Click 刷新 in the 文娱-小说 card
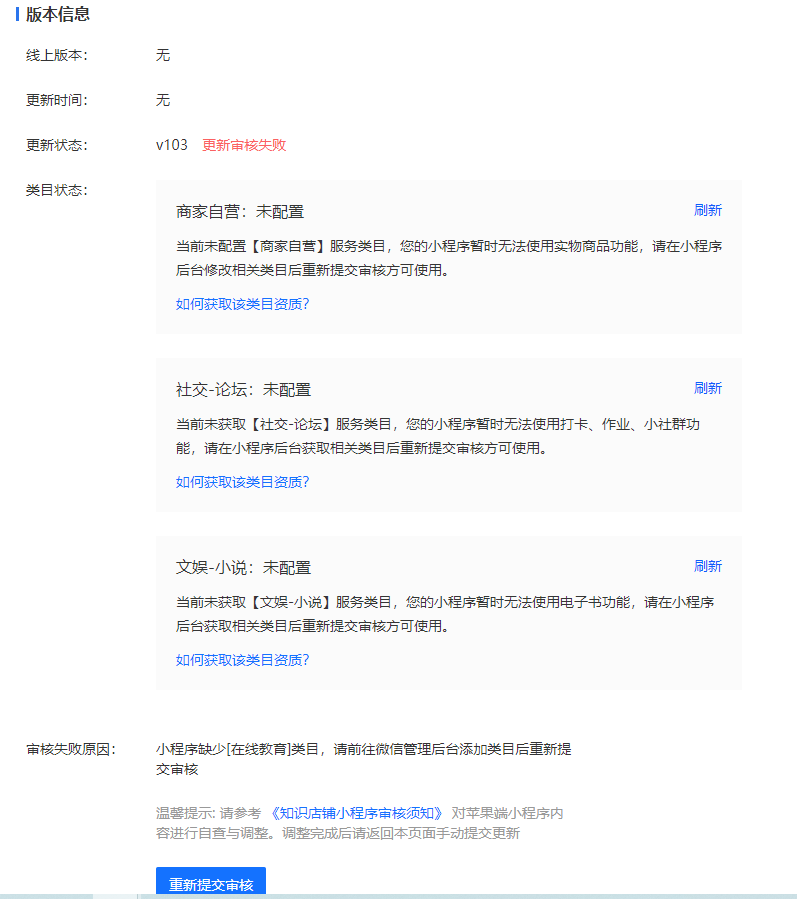Screen dimensions: 797x899 coord(708,566)
